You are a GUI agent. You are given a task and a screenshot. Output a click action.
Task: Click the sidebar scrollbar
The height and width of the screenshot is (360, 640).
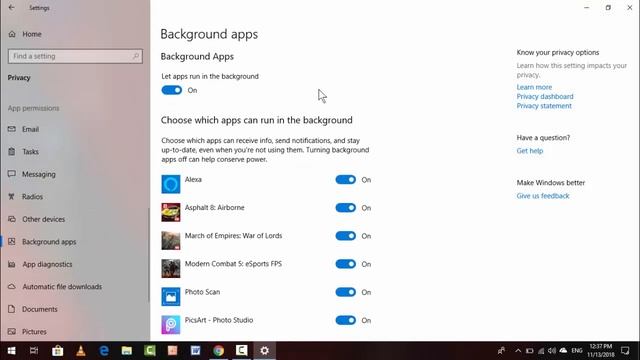click(149, 255)
